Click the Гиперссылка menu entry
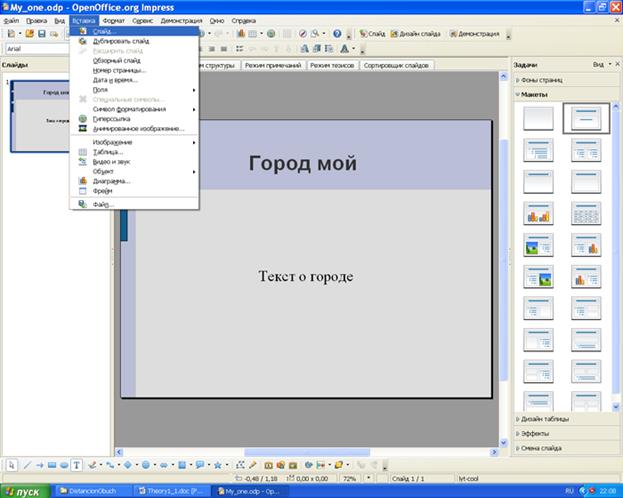Image resolution: width=623 pixels, height=498 pixels. tap(112, 118)
